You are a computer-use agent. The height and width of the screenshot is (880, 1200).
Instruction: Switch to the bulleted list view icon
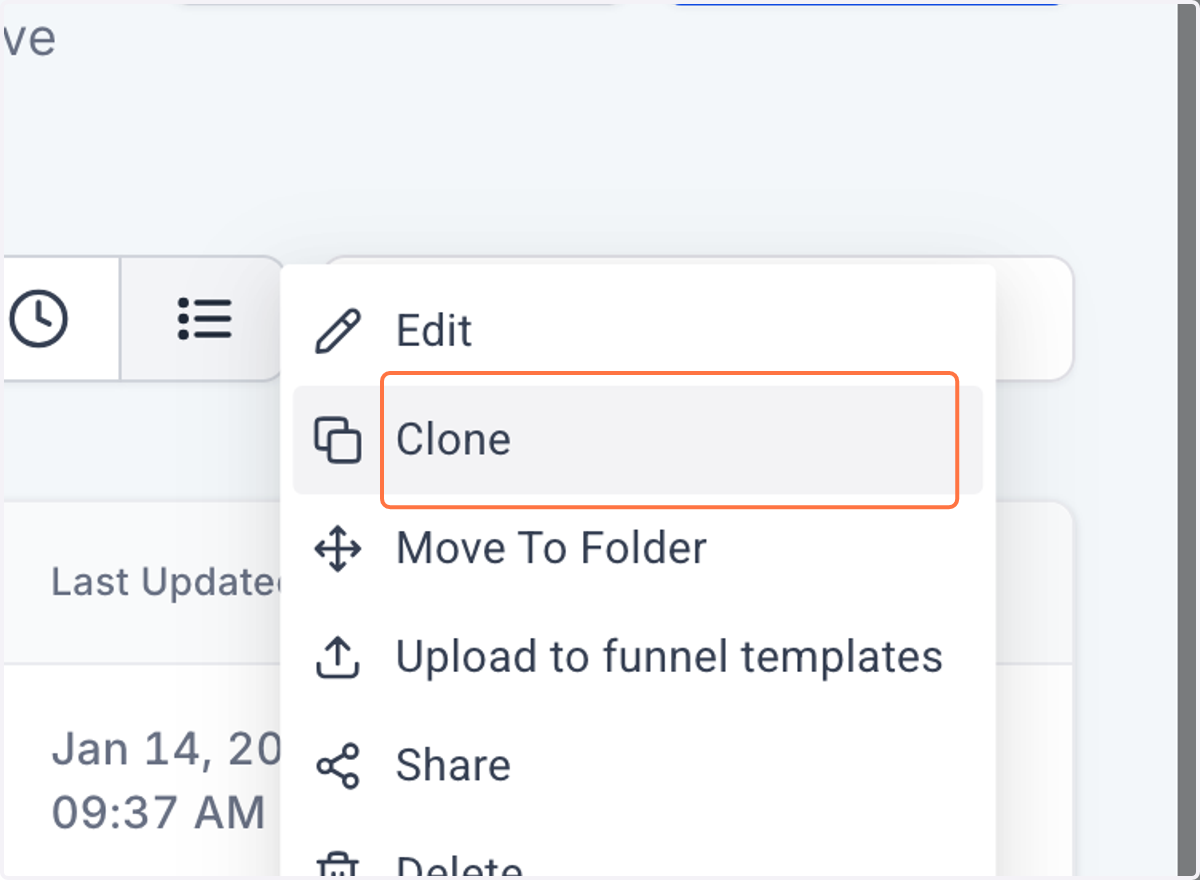(x=204, y=319)
